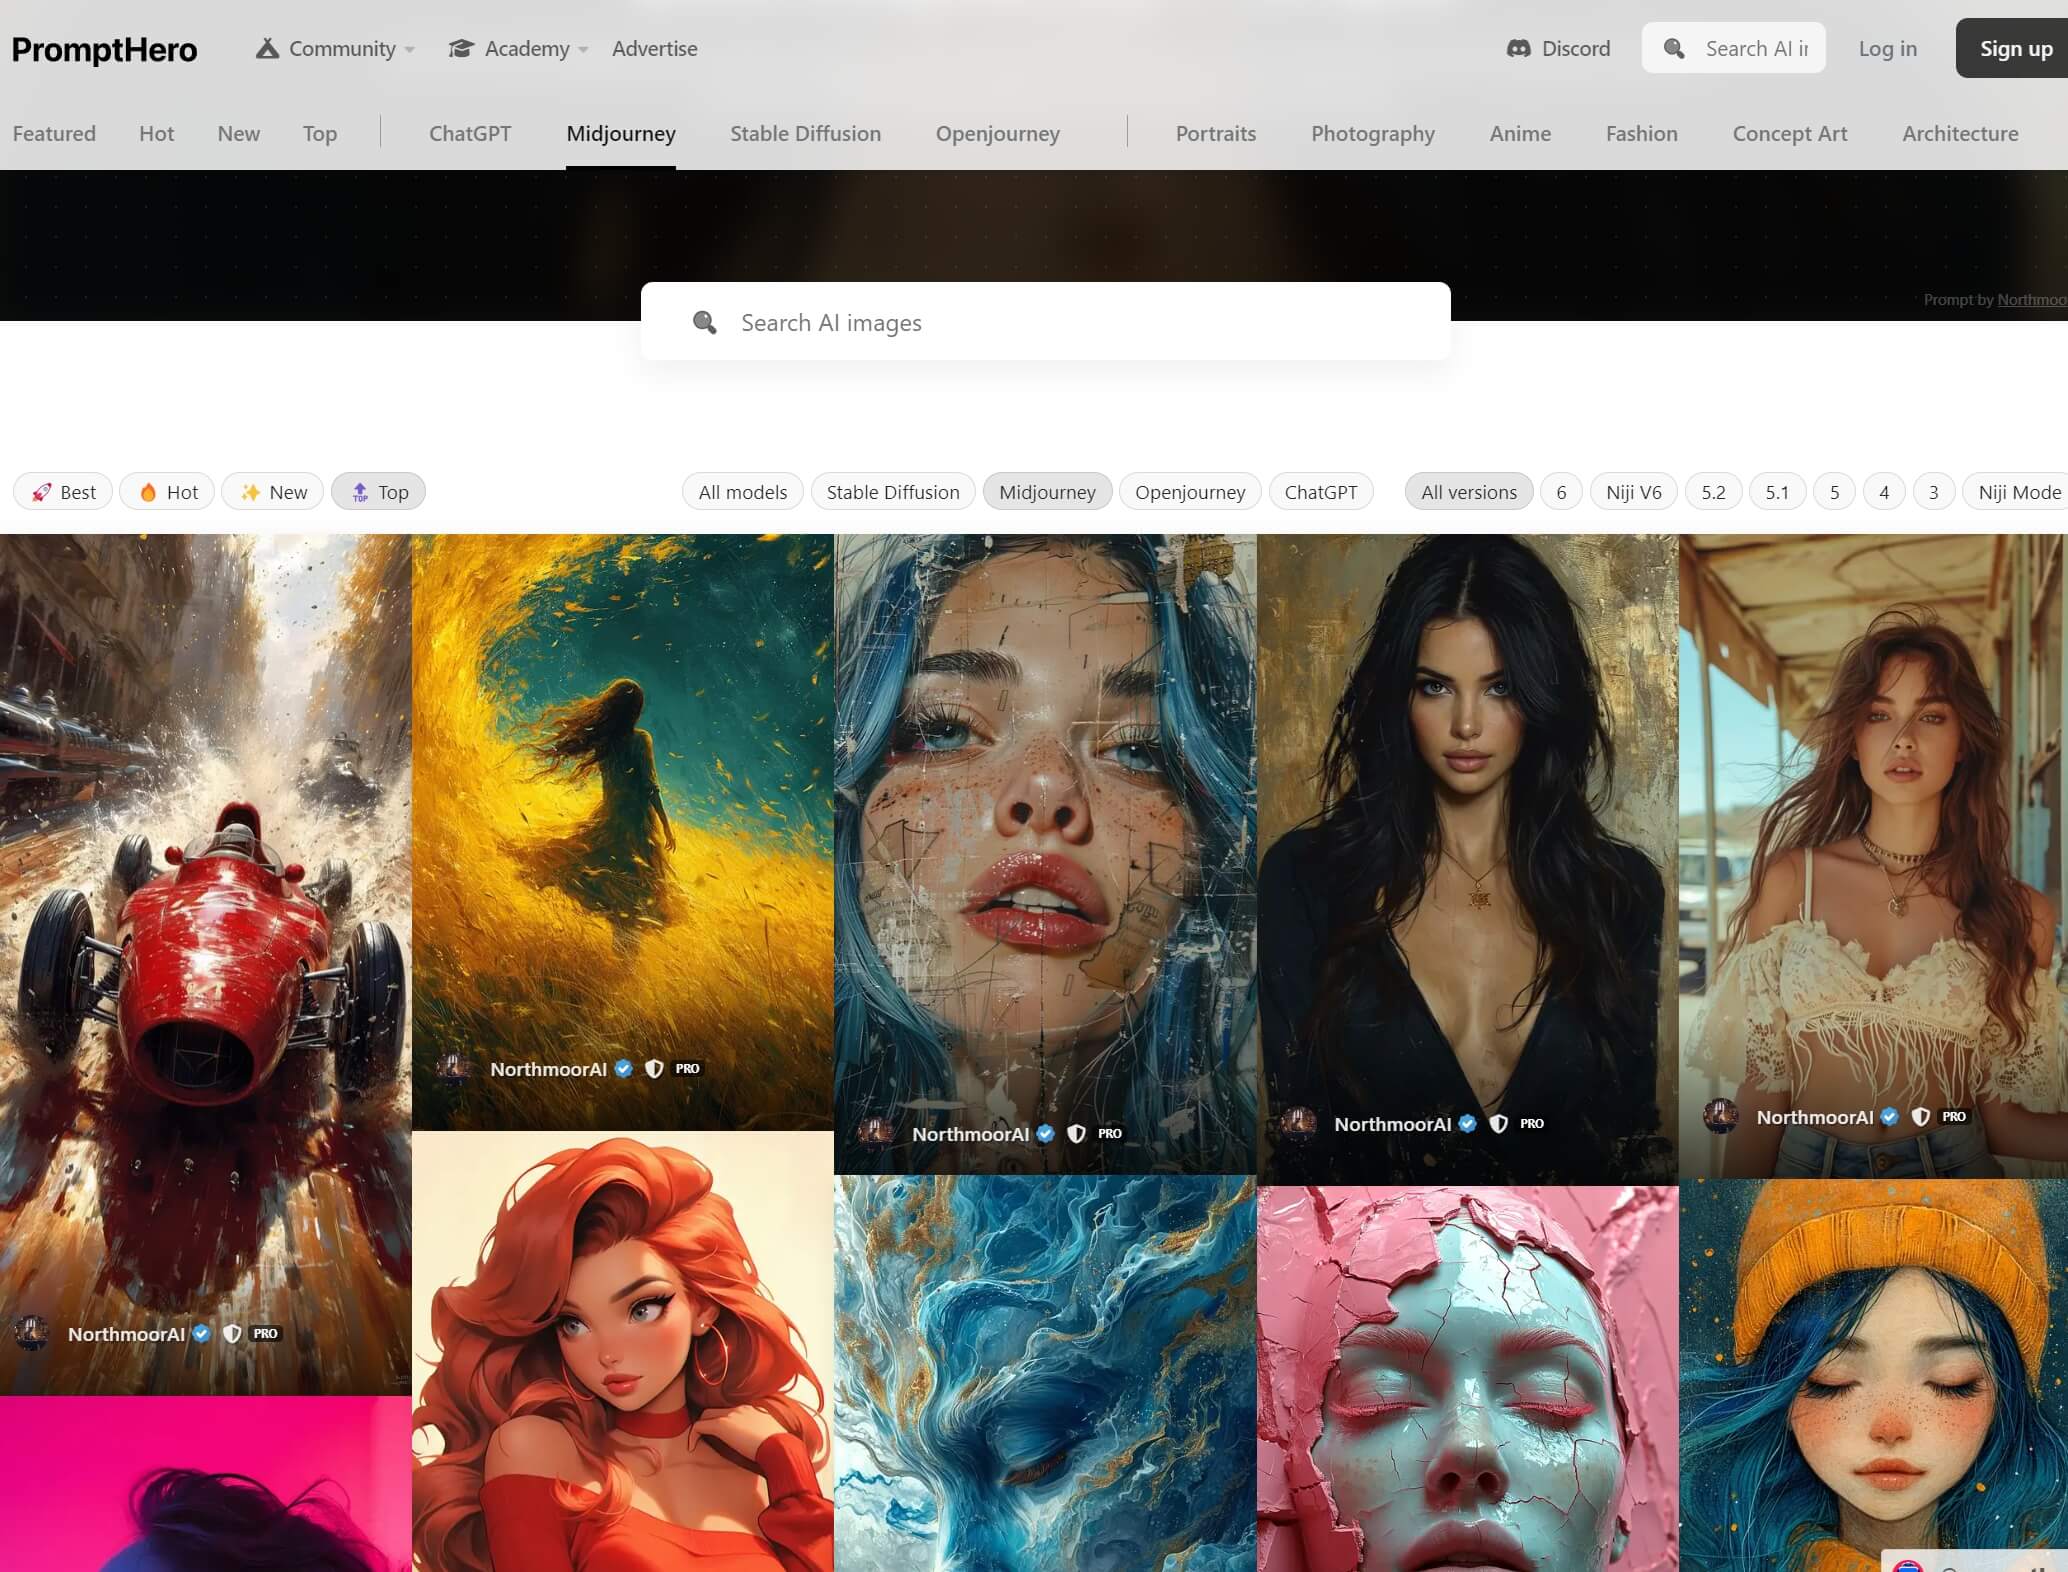
Task: Click the verified badge beside NorthmoorAI on the race car image
Action: [201, 1333]
